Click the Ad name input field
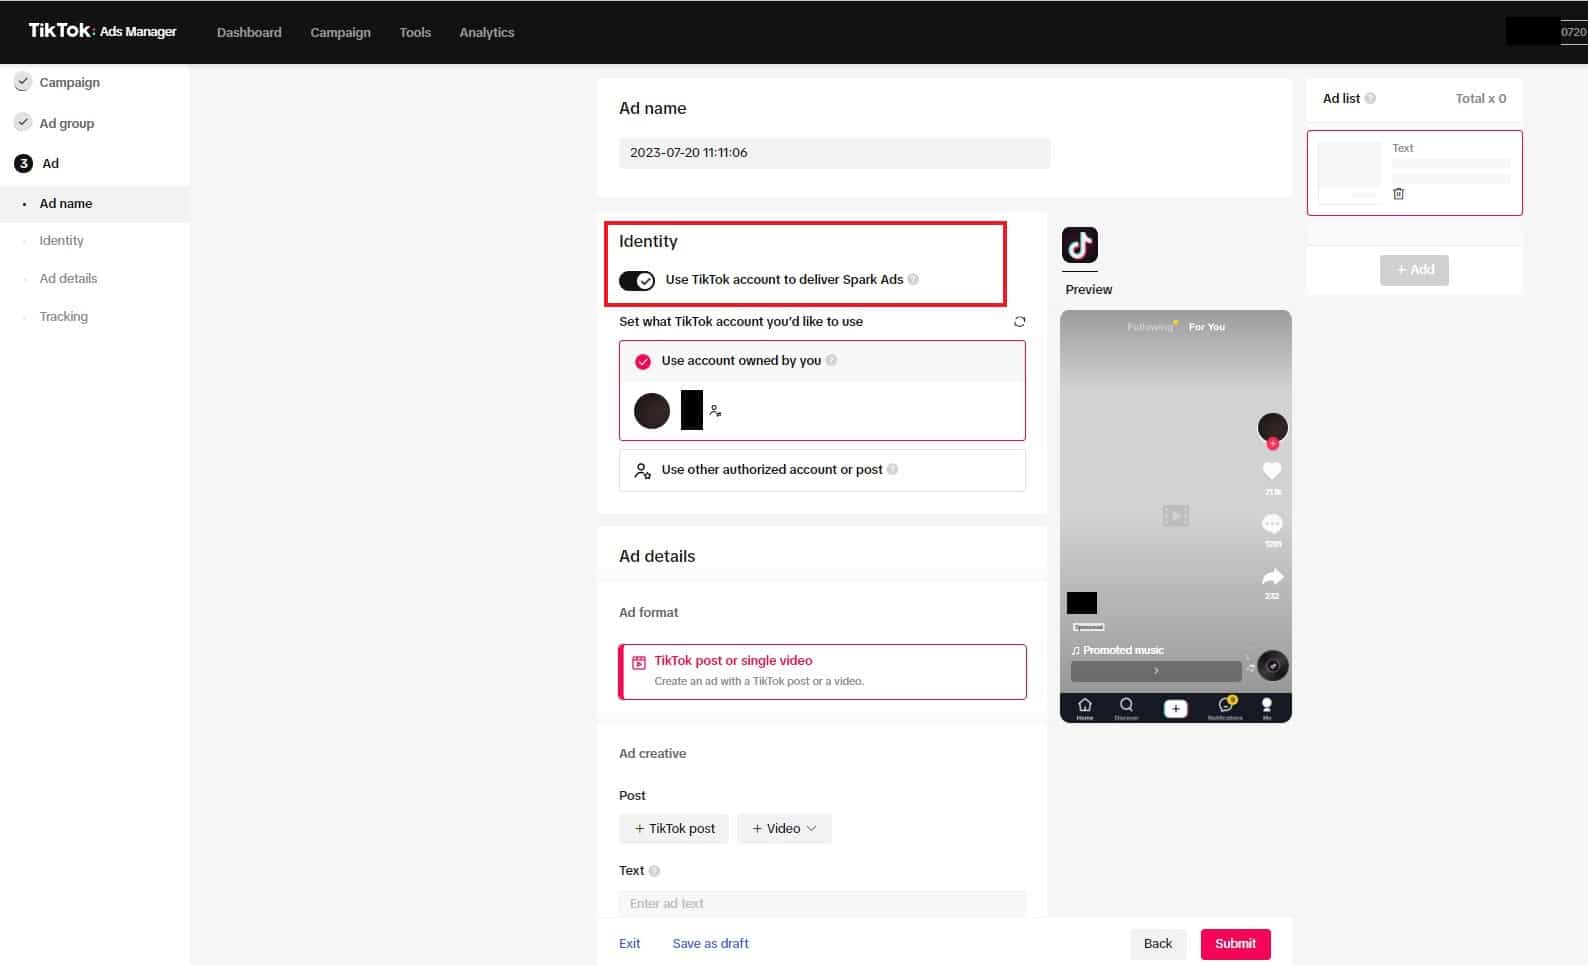 tap(834, 153)
